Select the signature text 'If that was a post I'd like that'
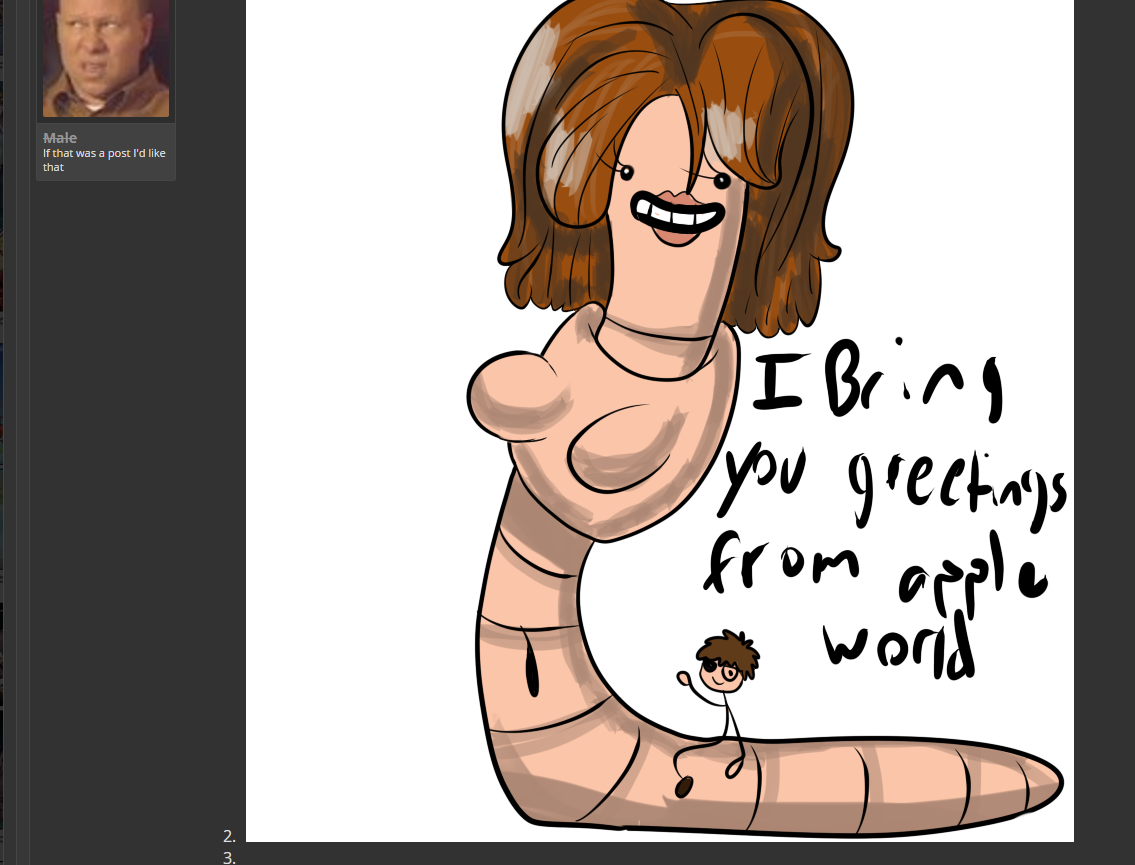Screen dimensions: 1135x865 tap(104, 160)
